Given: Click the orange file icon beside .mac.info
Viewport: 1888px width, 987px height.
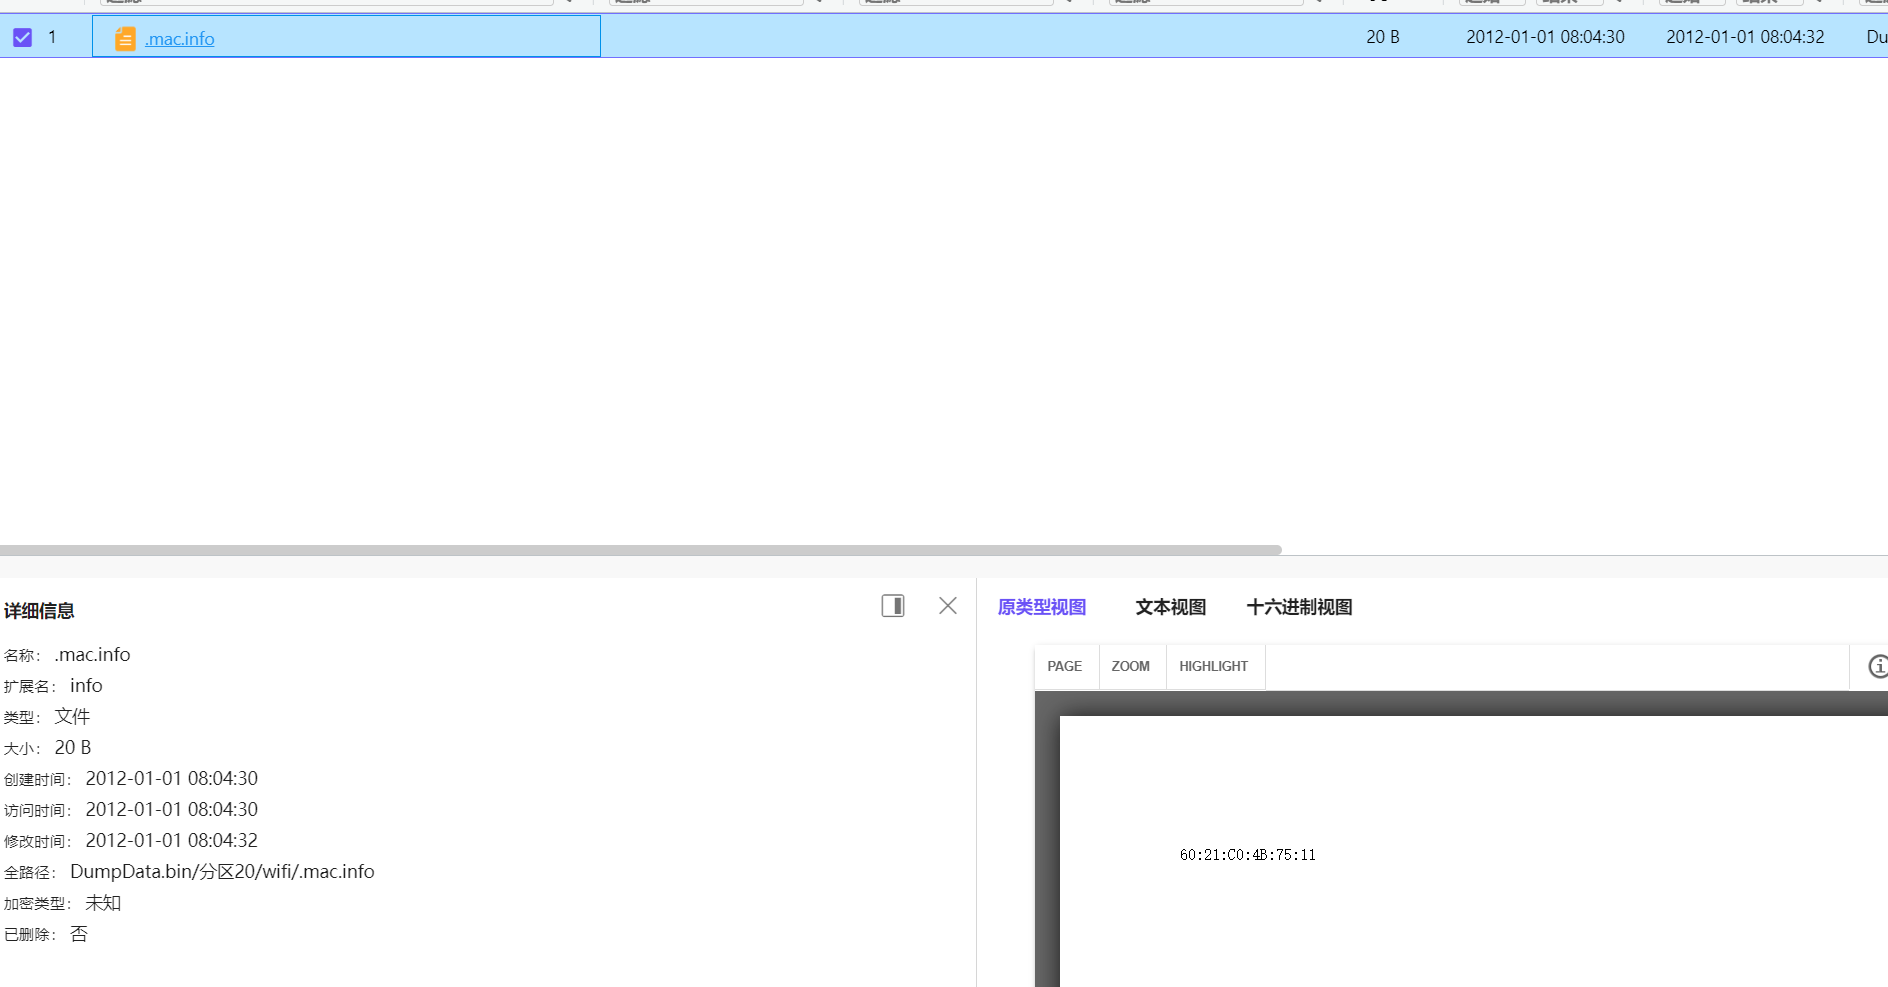Looking at the screenshot, I should click(125, 39).
